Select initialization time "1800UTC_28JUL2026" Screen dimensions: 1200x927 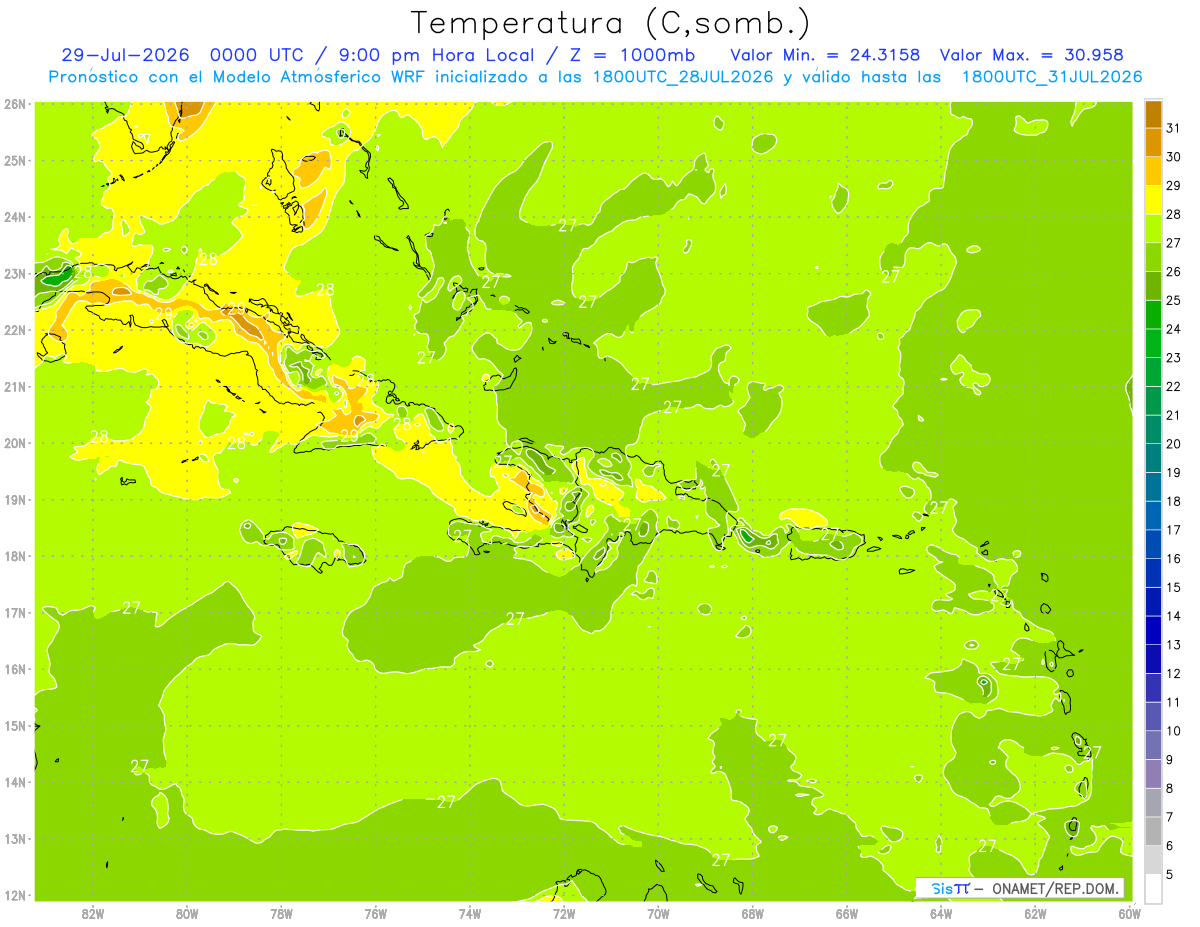(x=684, y=77)
